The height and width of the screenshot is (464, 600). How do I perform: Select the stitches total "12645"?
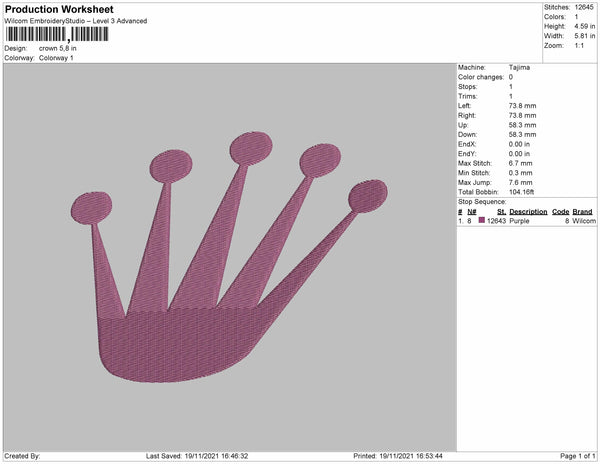coord(584,7)
